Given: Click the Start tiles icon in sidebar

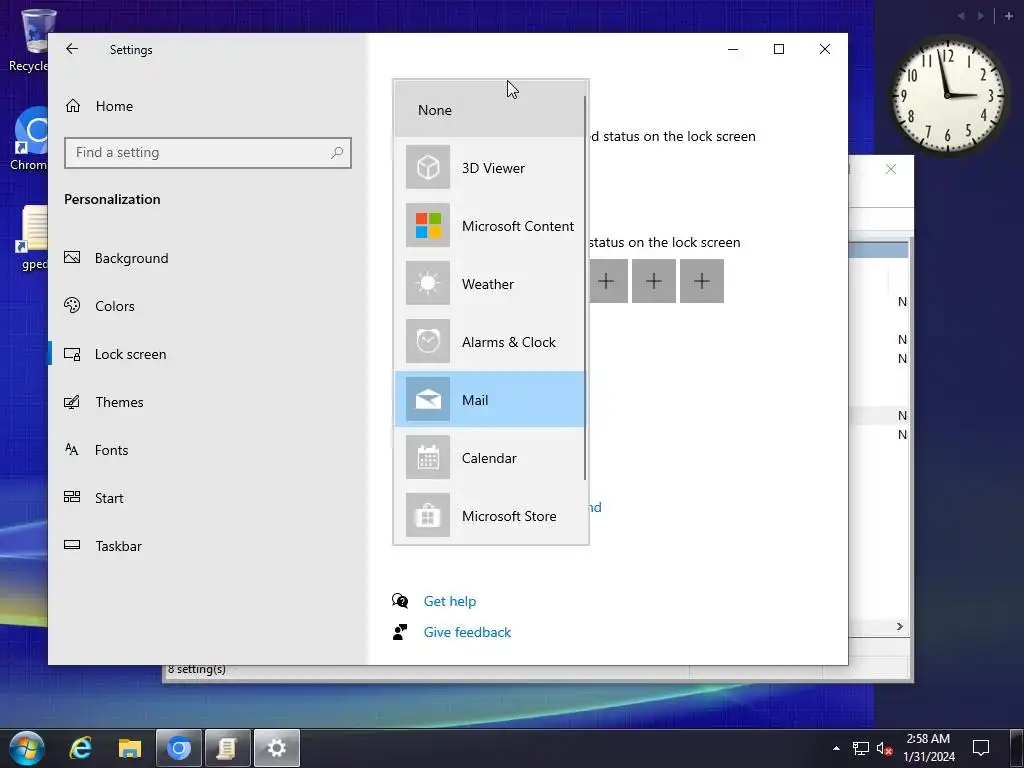Looking at the screenshot, I should click(72, 497).
